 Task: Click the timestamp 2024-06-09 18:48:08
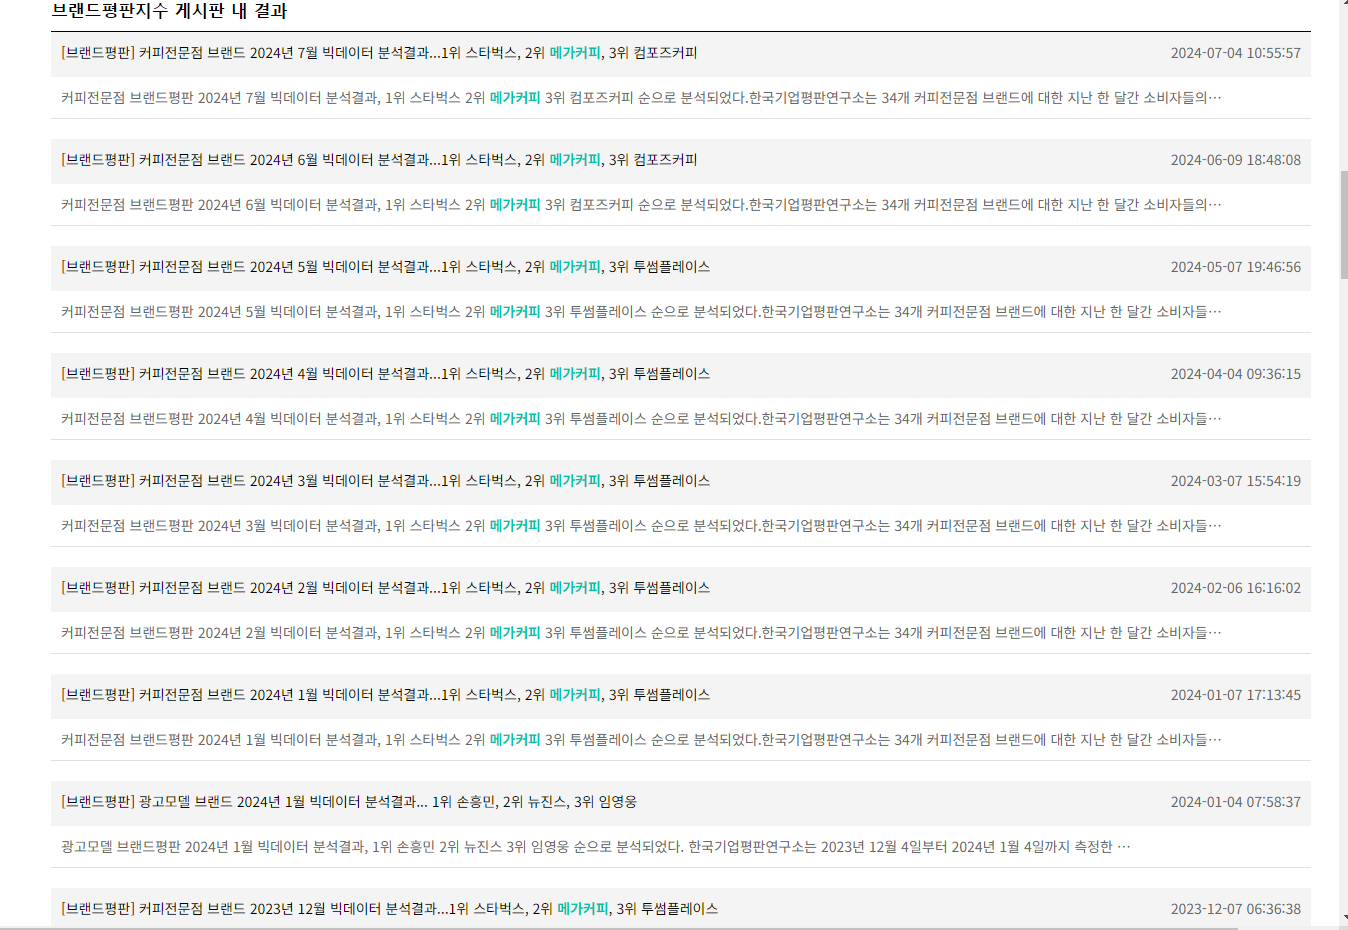[x=1236, y=160]
